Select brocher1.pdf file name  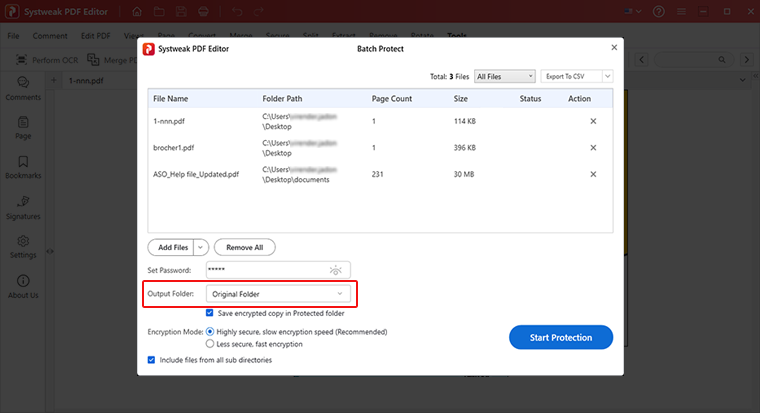point(174,148)
